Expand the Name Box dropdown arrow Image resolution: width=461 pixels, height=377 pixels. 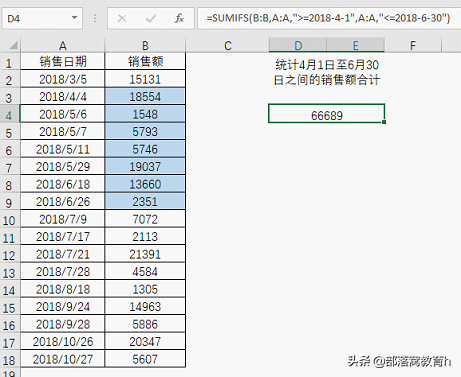75,18
